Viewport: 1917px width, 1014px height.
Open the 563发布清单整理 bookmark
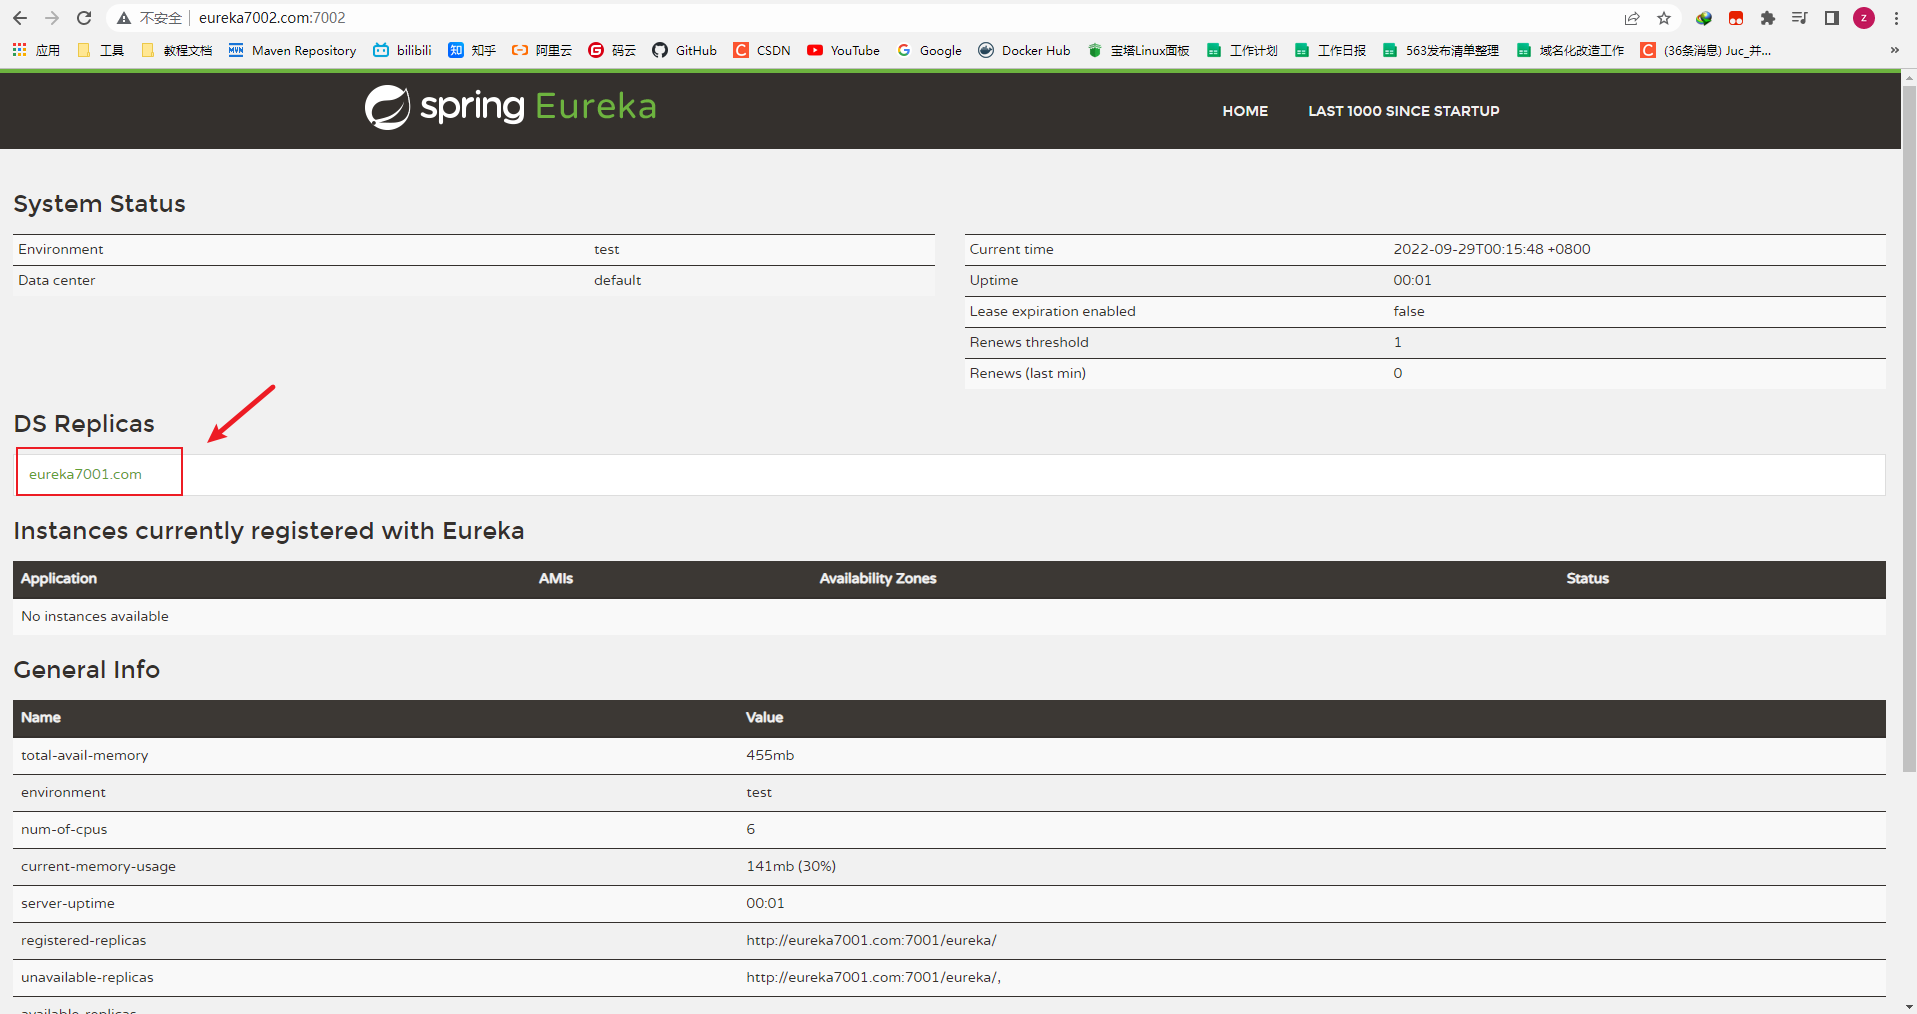(1441, 50)
